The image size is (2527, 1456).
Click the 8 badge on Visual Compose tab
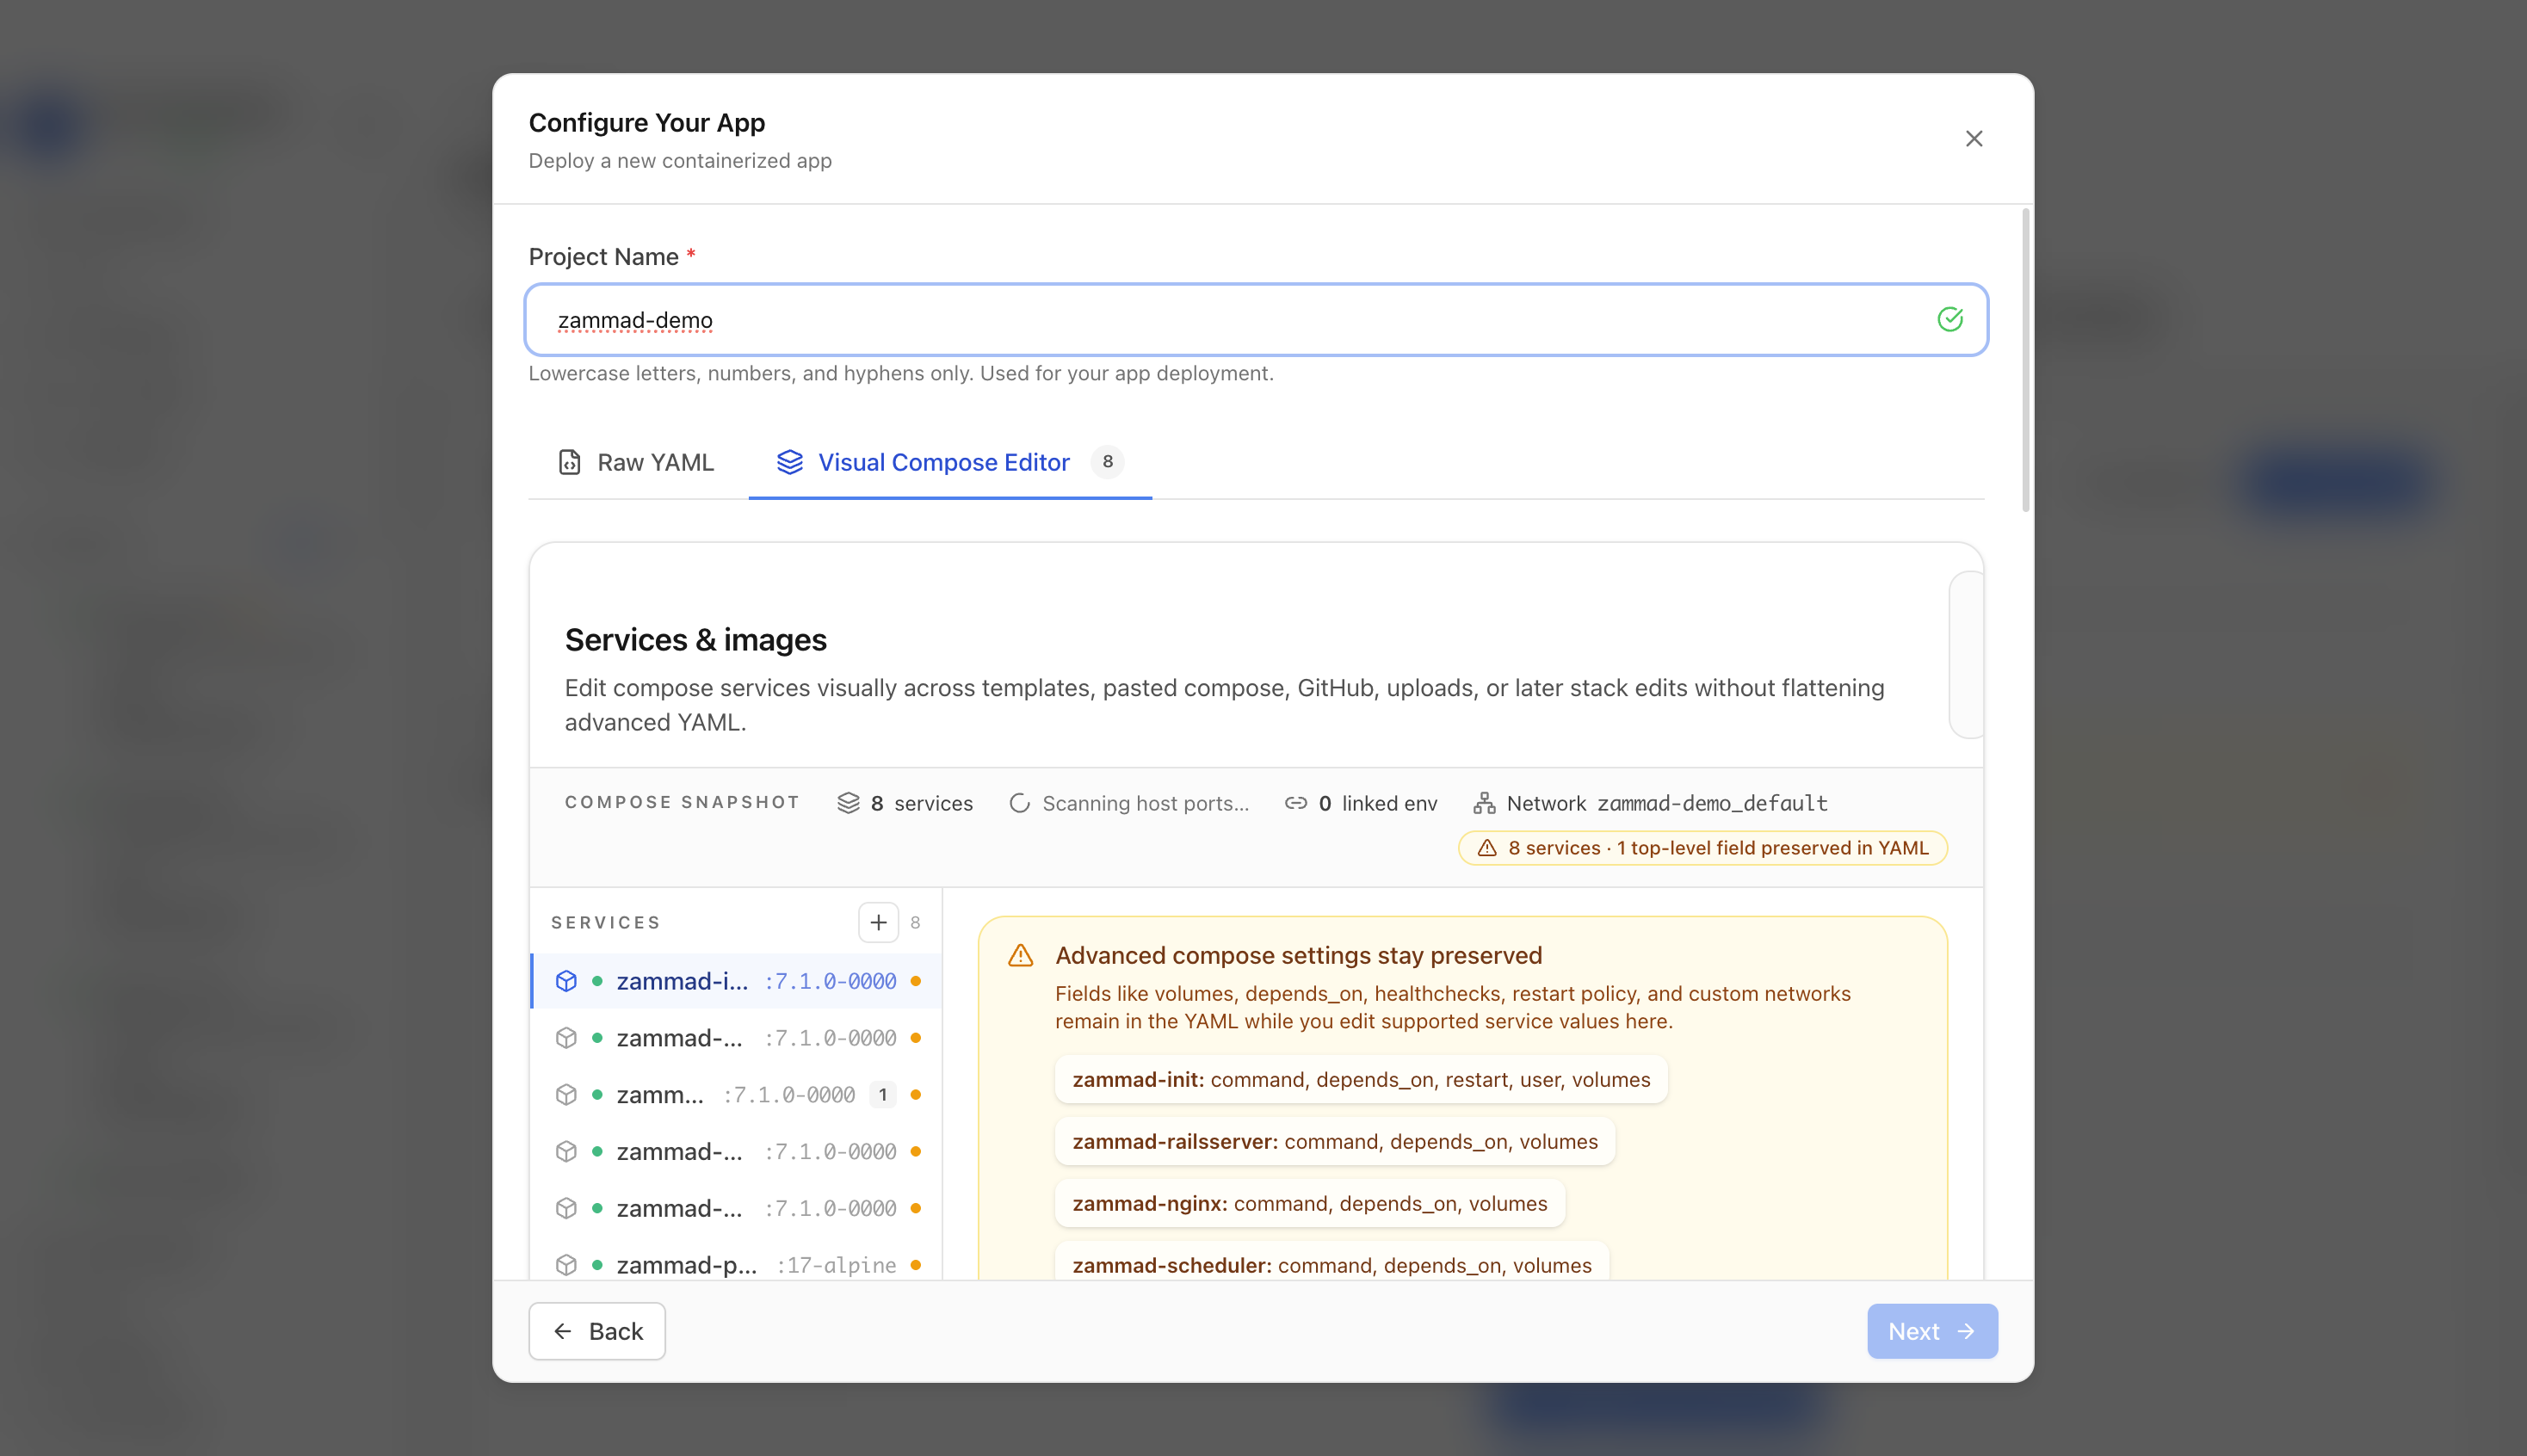point(1107,461)
